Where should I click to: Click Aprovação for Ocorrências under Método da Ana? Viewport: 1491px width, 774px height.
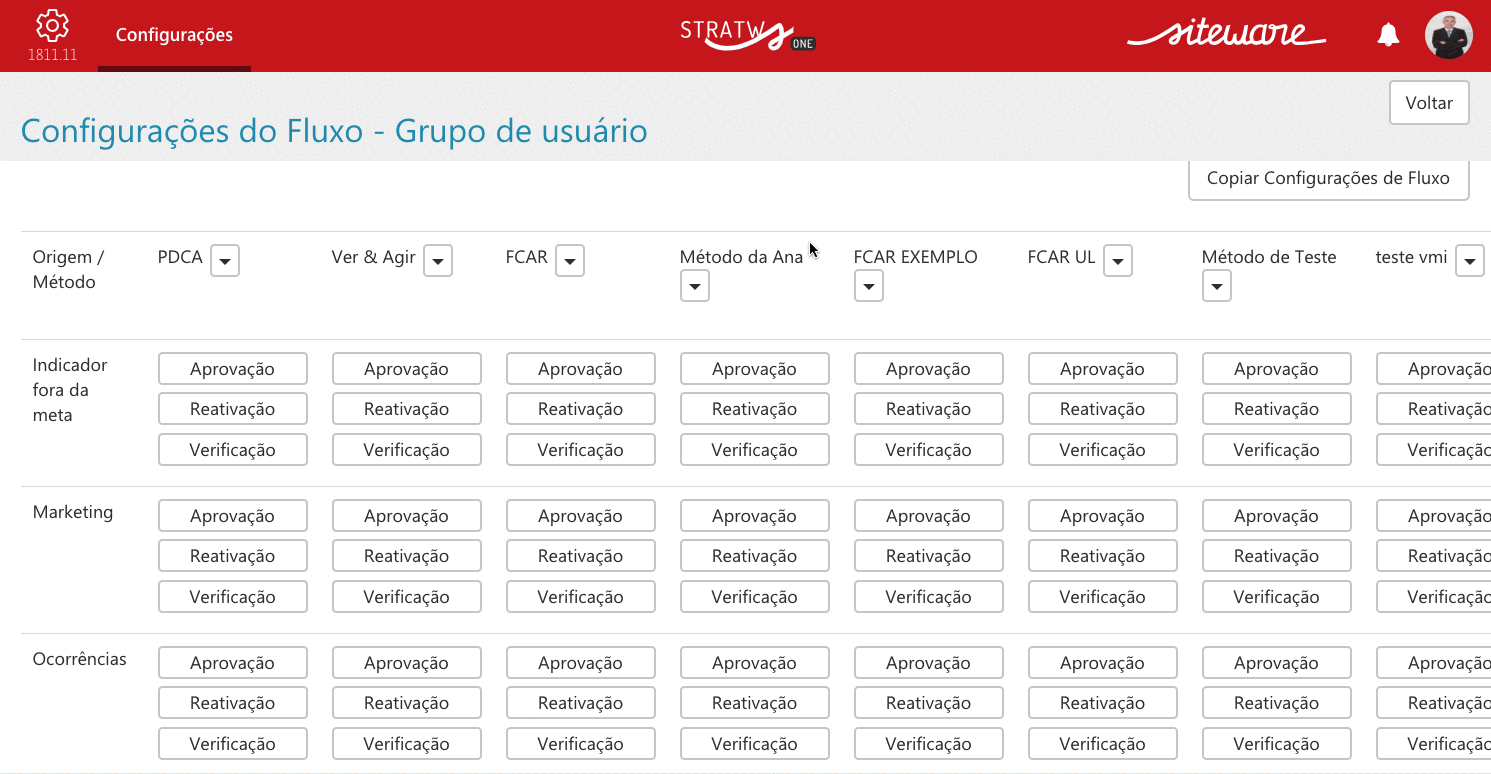[755, 663]
